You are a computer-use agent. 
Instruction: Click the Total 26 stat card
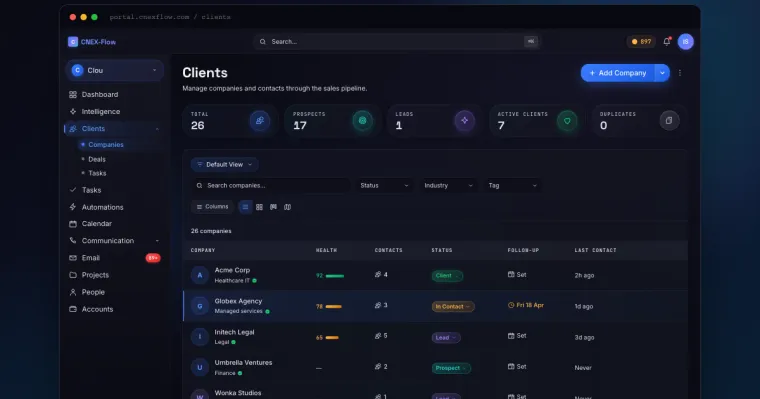[x=230, y=121]
